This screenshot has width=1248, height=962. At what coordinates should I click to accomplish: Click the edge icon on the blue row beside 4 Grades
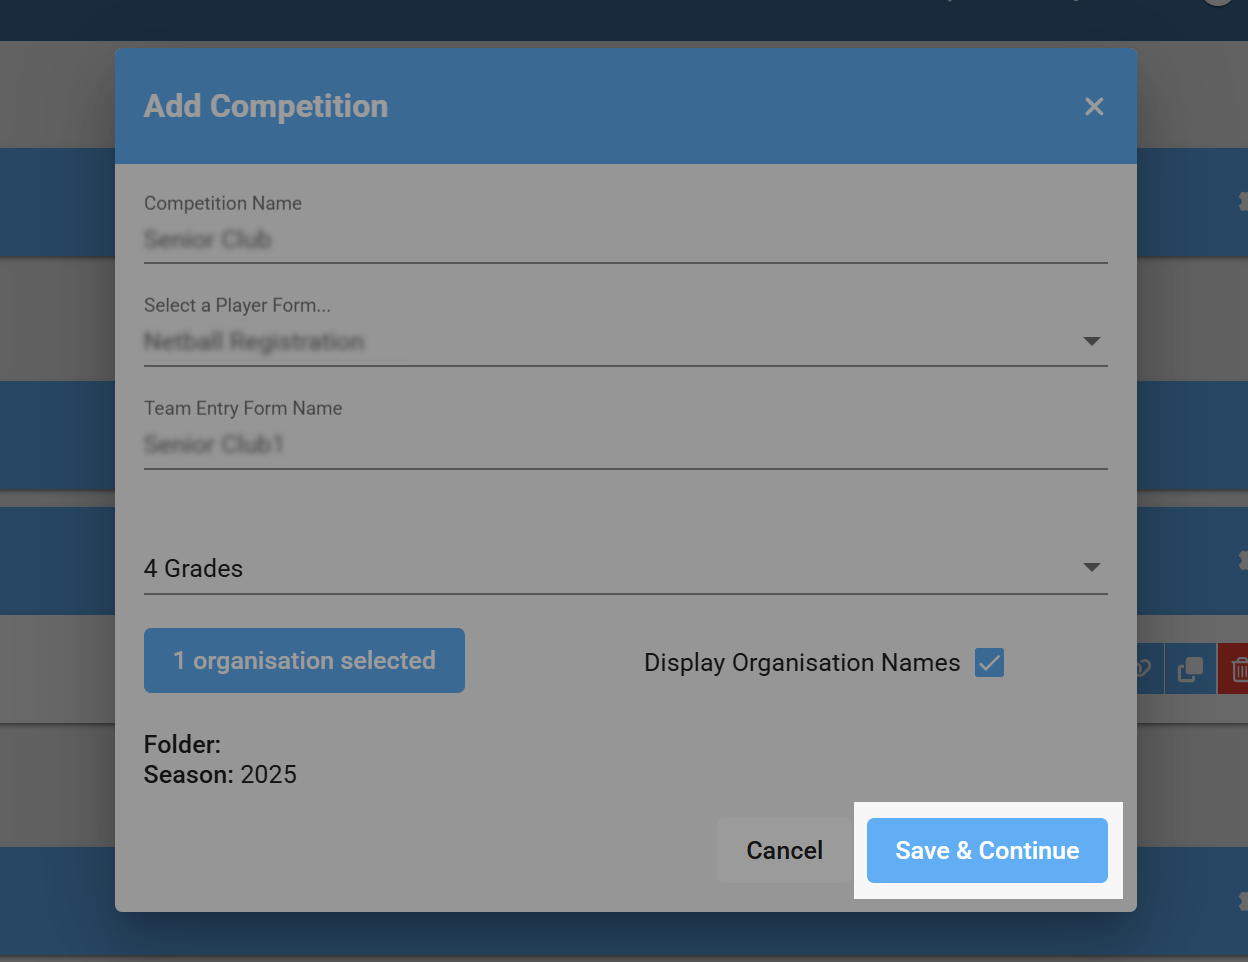coord(1243,560)
